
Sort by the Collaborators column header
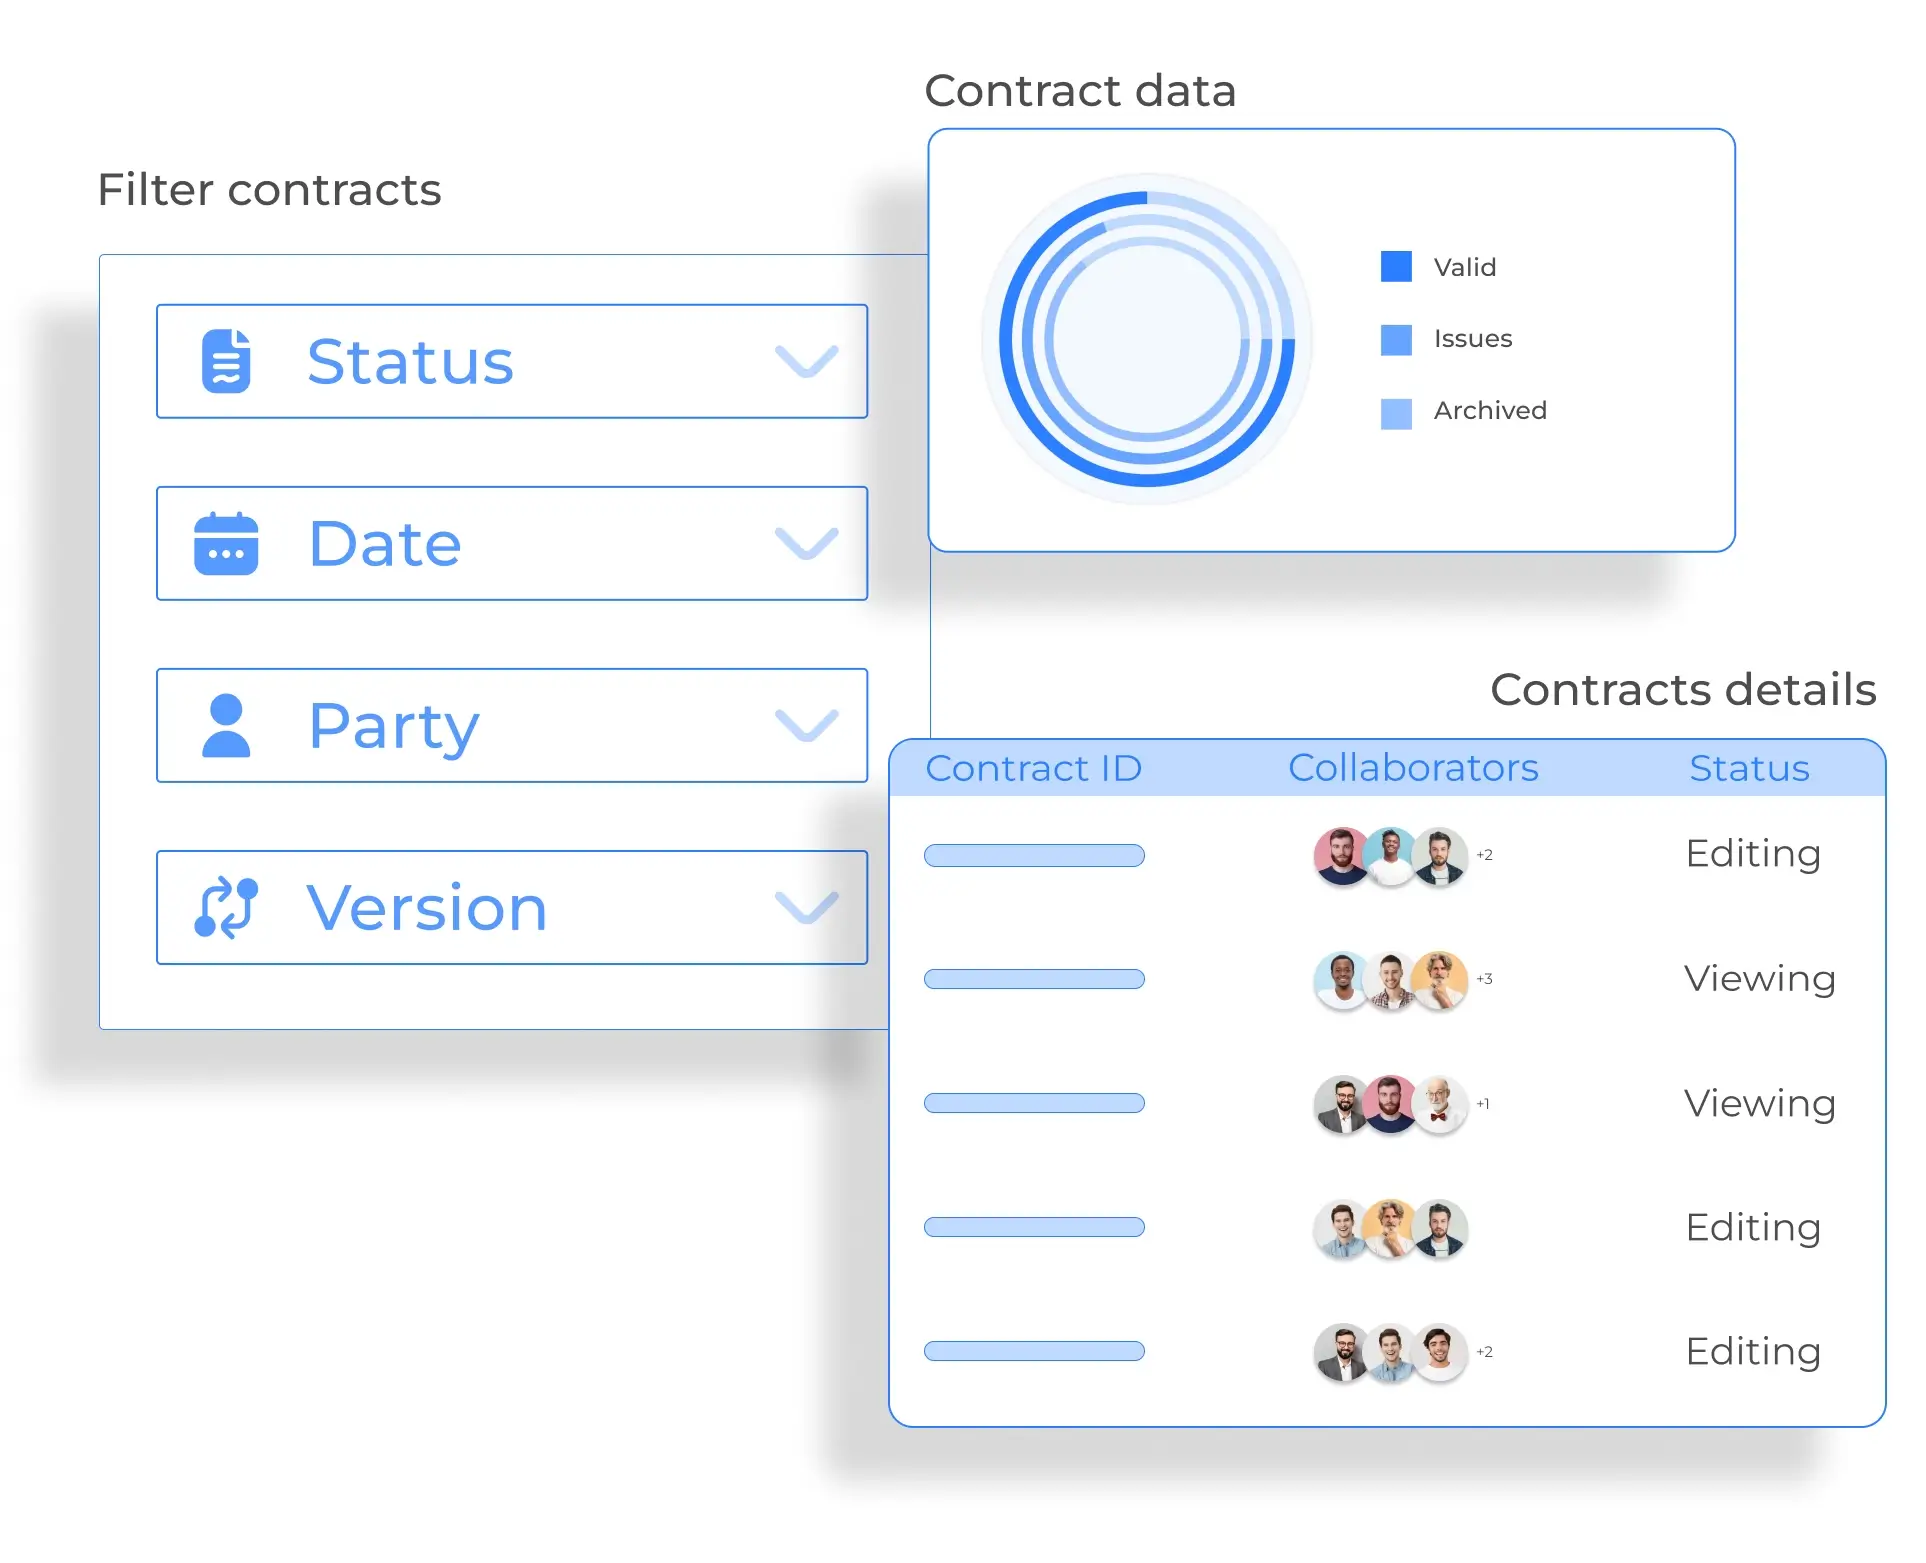(x=1413, y=768)
